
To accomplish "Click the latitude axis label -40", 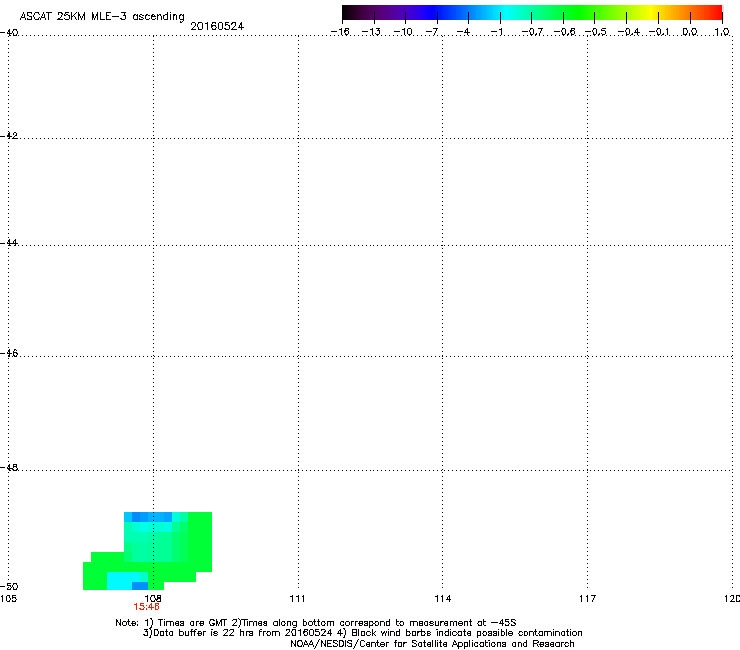I will click(9, 33).
